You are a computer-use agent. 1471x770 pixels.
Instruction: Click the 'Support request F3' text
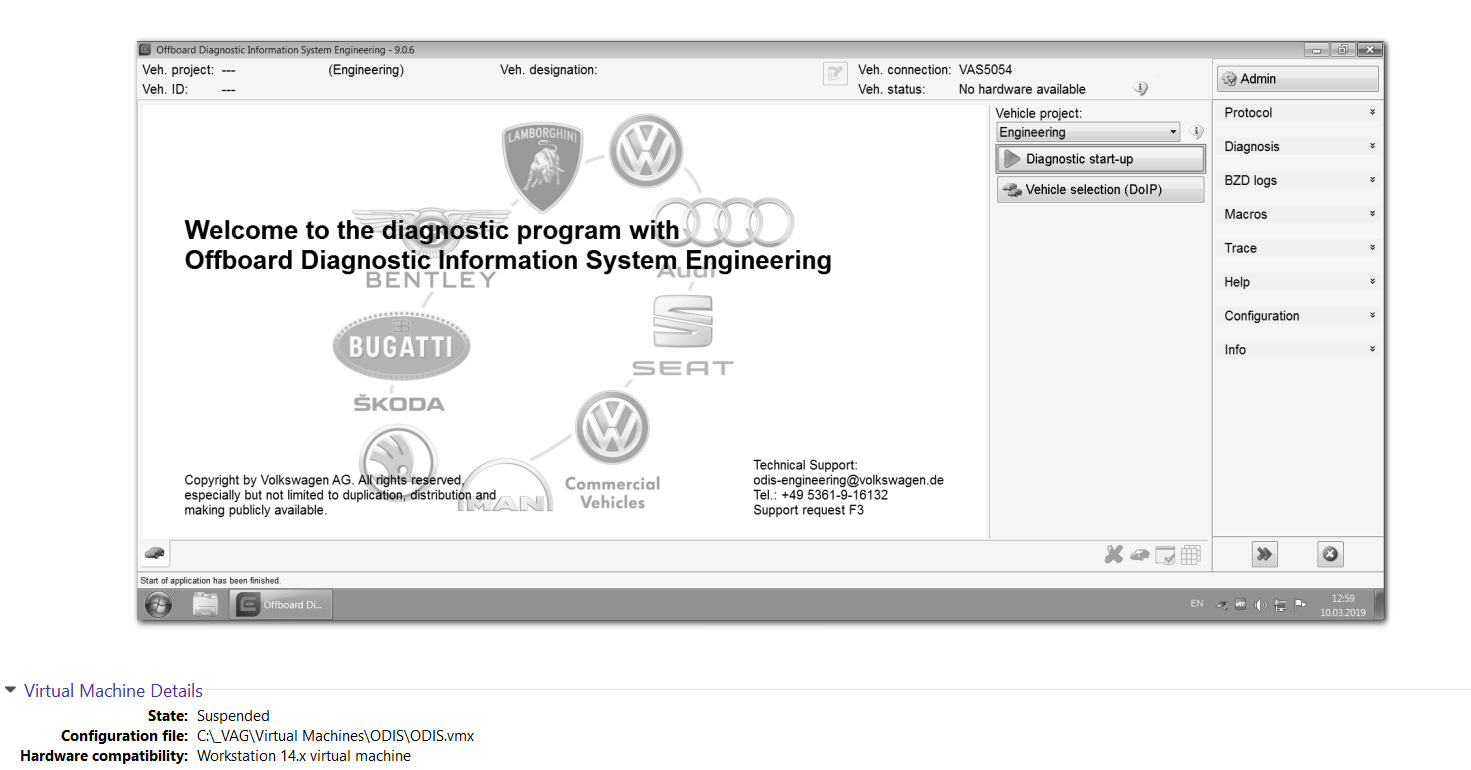click(808, 510)
